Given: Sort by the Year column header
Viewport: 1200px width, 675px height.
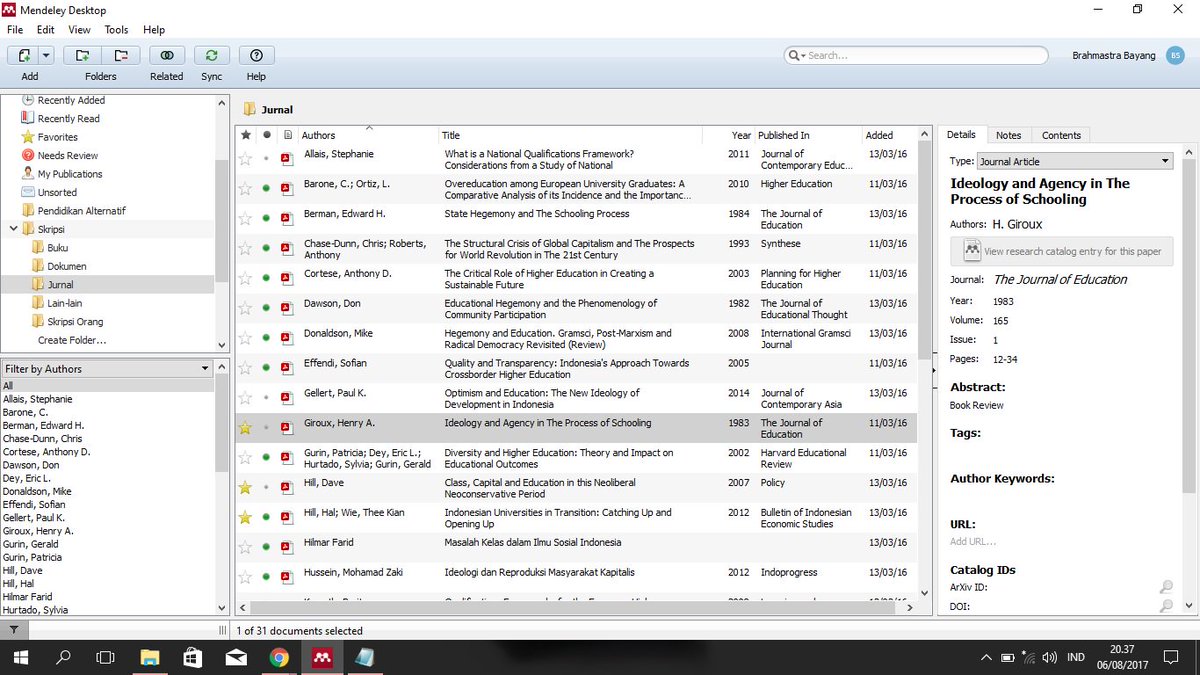Looking at the screenshot, I should coord(728,135).
